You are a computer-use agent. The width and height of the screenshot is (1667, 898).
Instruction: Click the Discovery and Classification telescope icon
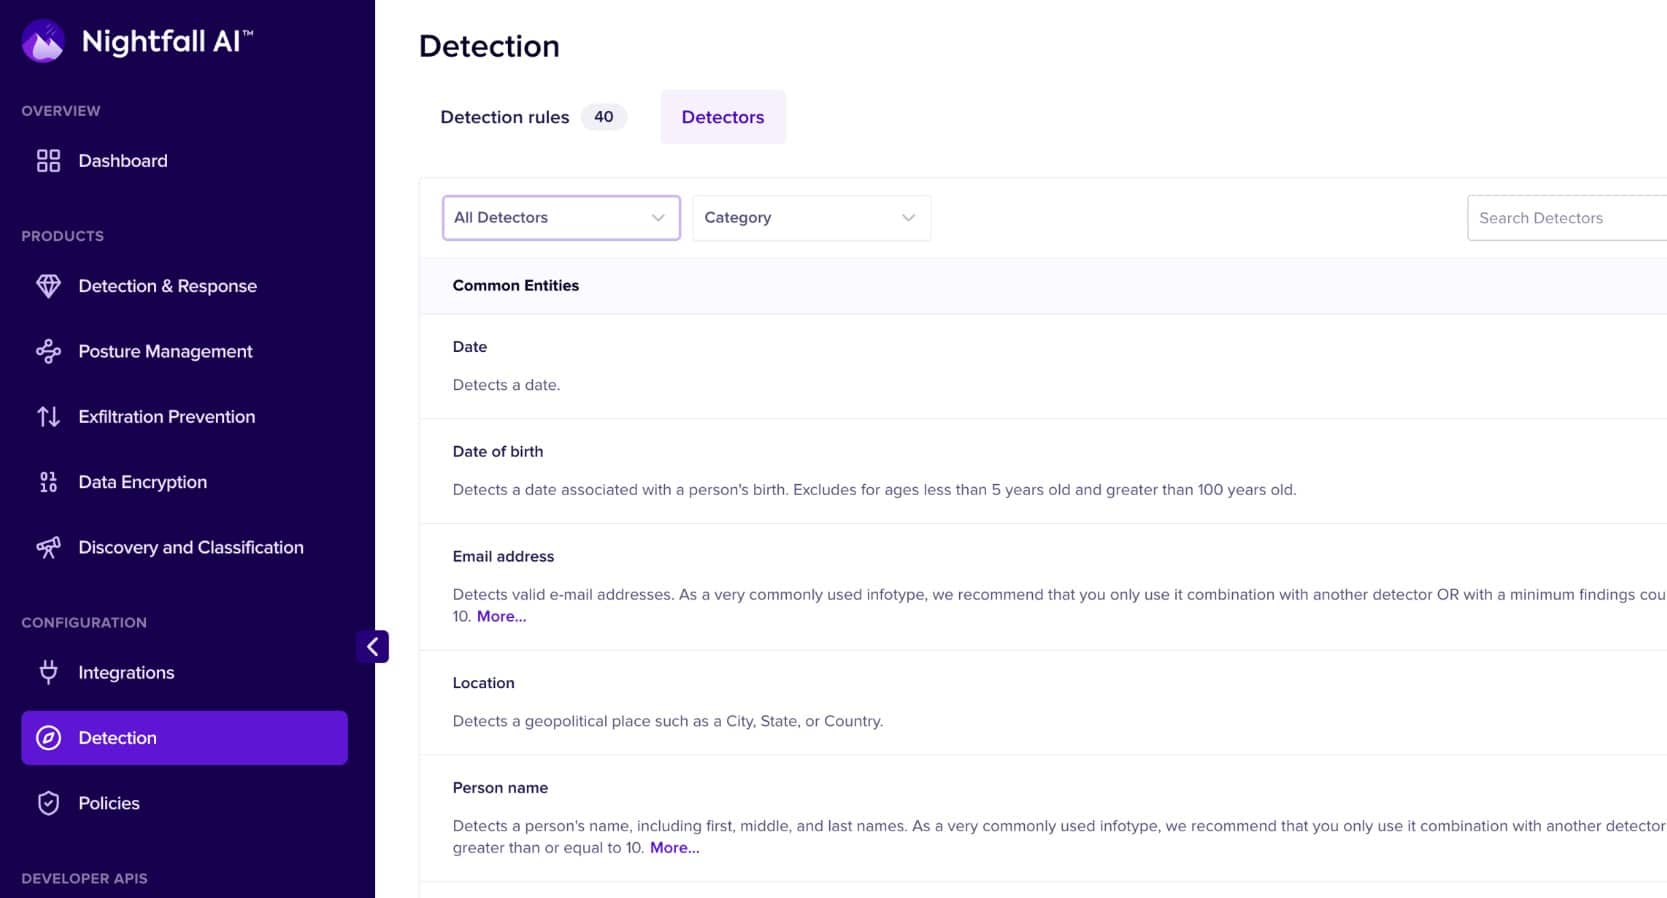pos(48,547)
